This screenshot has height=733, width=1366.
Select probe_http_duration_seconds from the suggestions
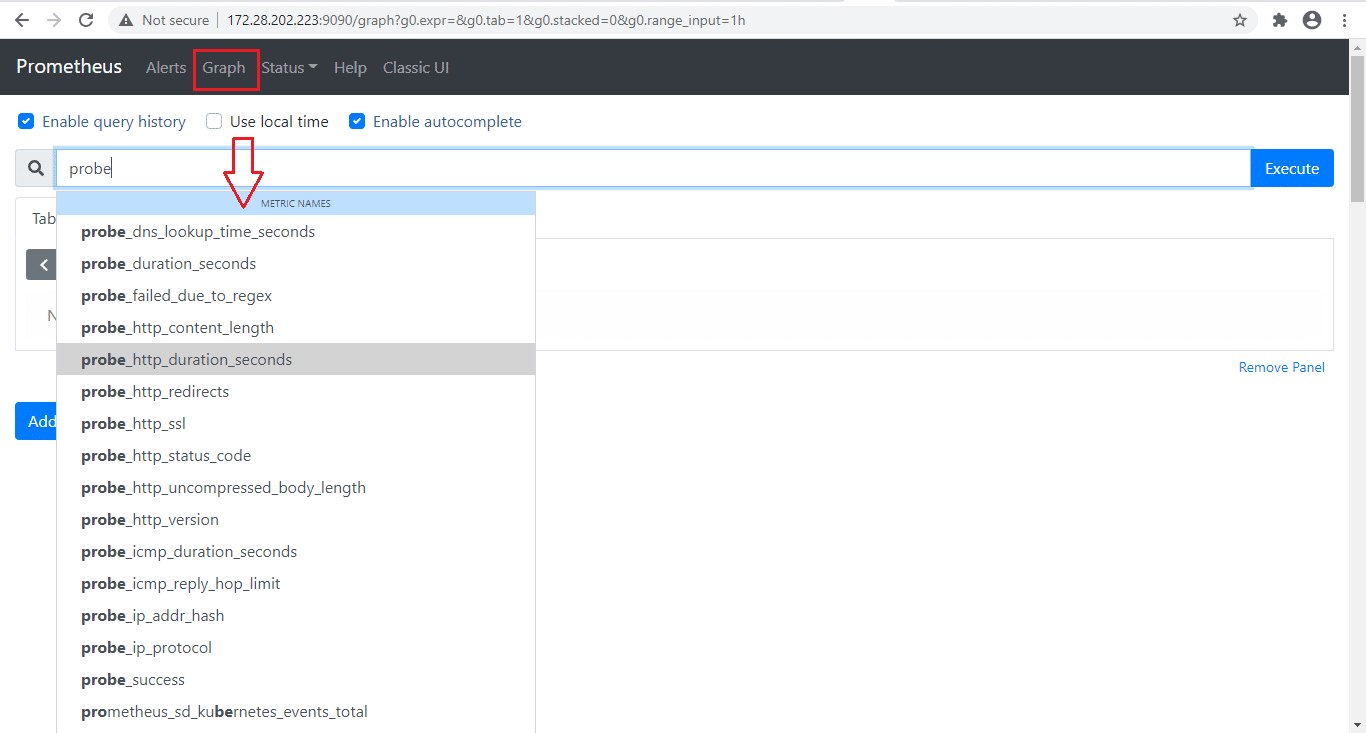[x=186, y=359]
